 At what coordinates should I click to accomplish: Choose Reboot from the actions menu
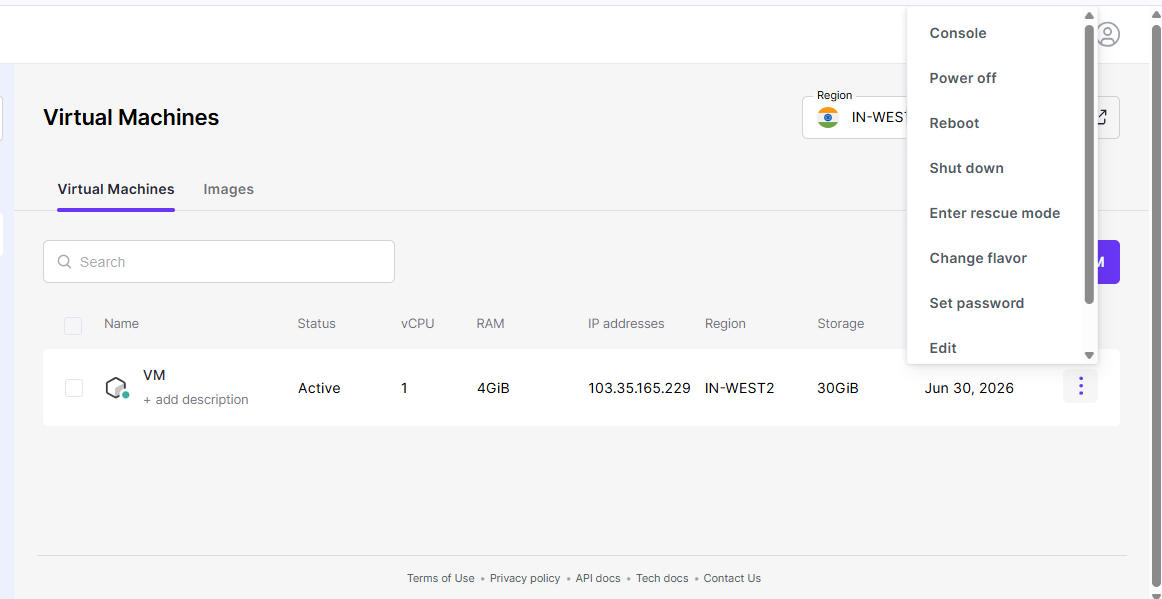tap(954, 123)
